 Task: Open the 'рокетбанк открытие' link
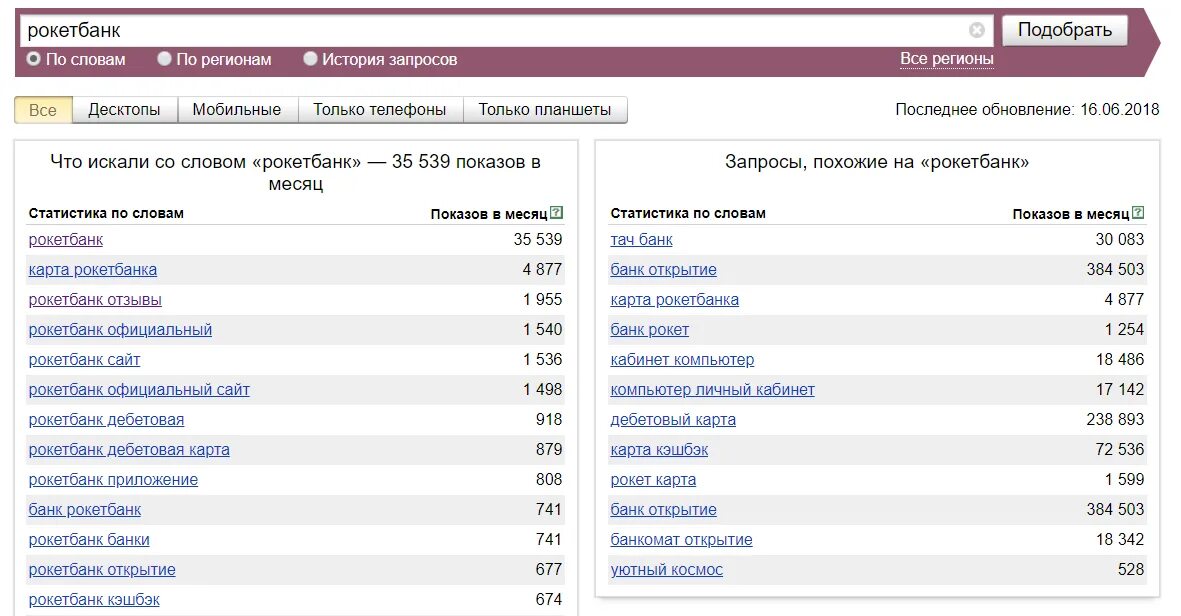click(102, 570)
